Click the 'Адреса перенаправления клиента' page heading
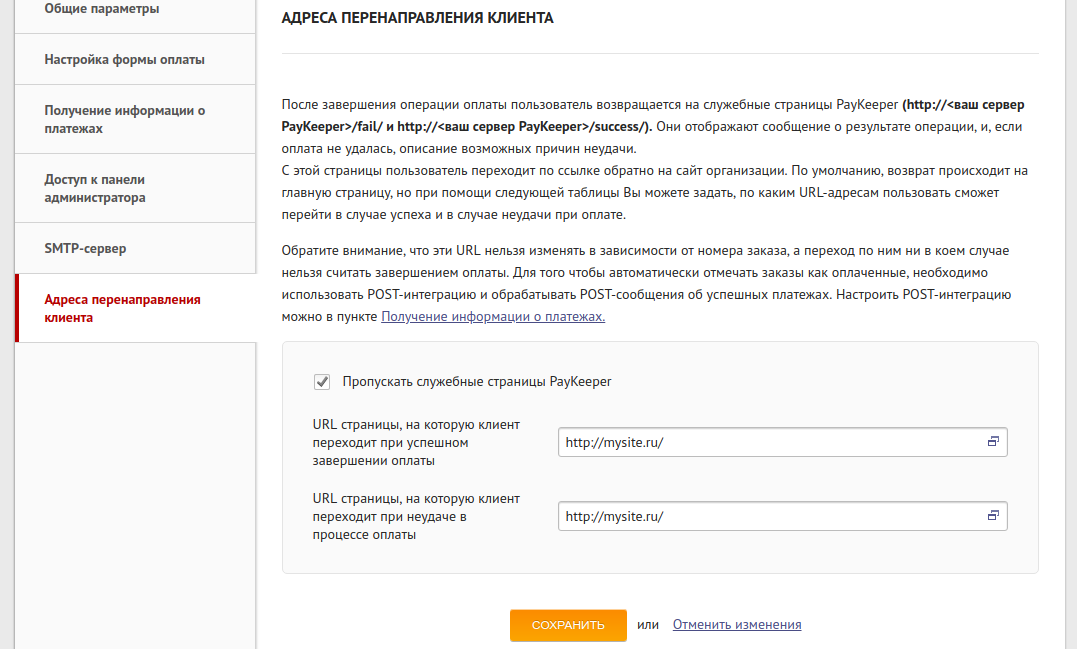The image size is (1077, 649). [x=417, y=19]
